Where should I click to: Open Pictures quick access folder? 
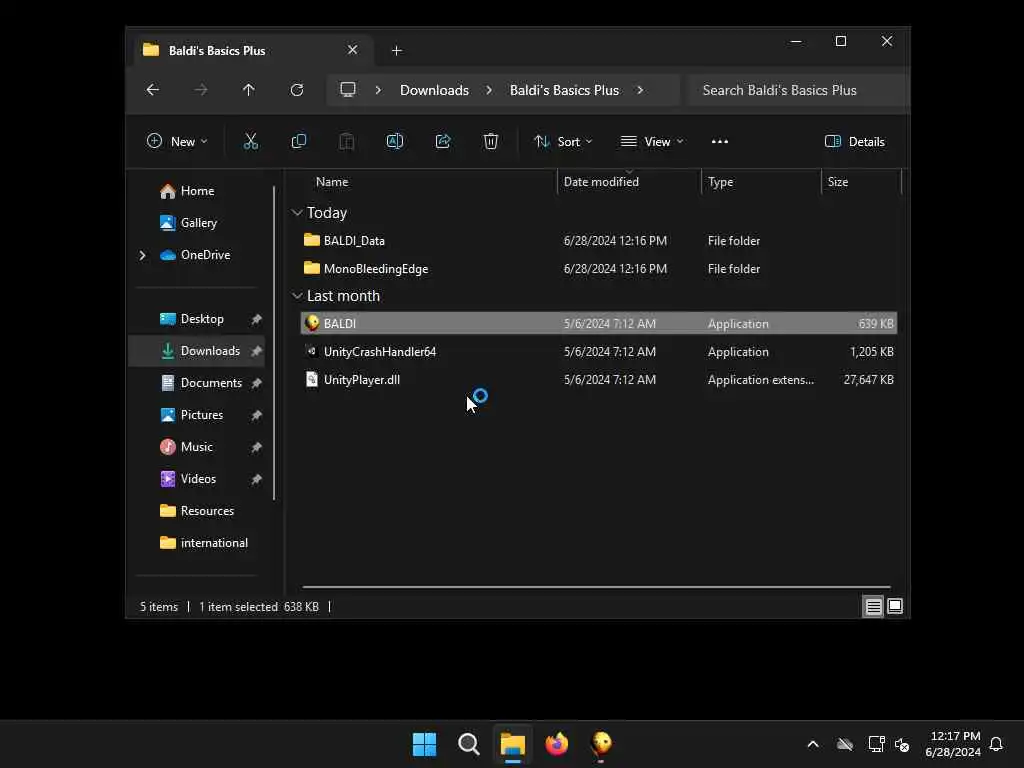click(x=202, y=415)
